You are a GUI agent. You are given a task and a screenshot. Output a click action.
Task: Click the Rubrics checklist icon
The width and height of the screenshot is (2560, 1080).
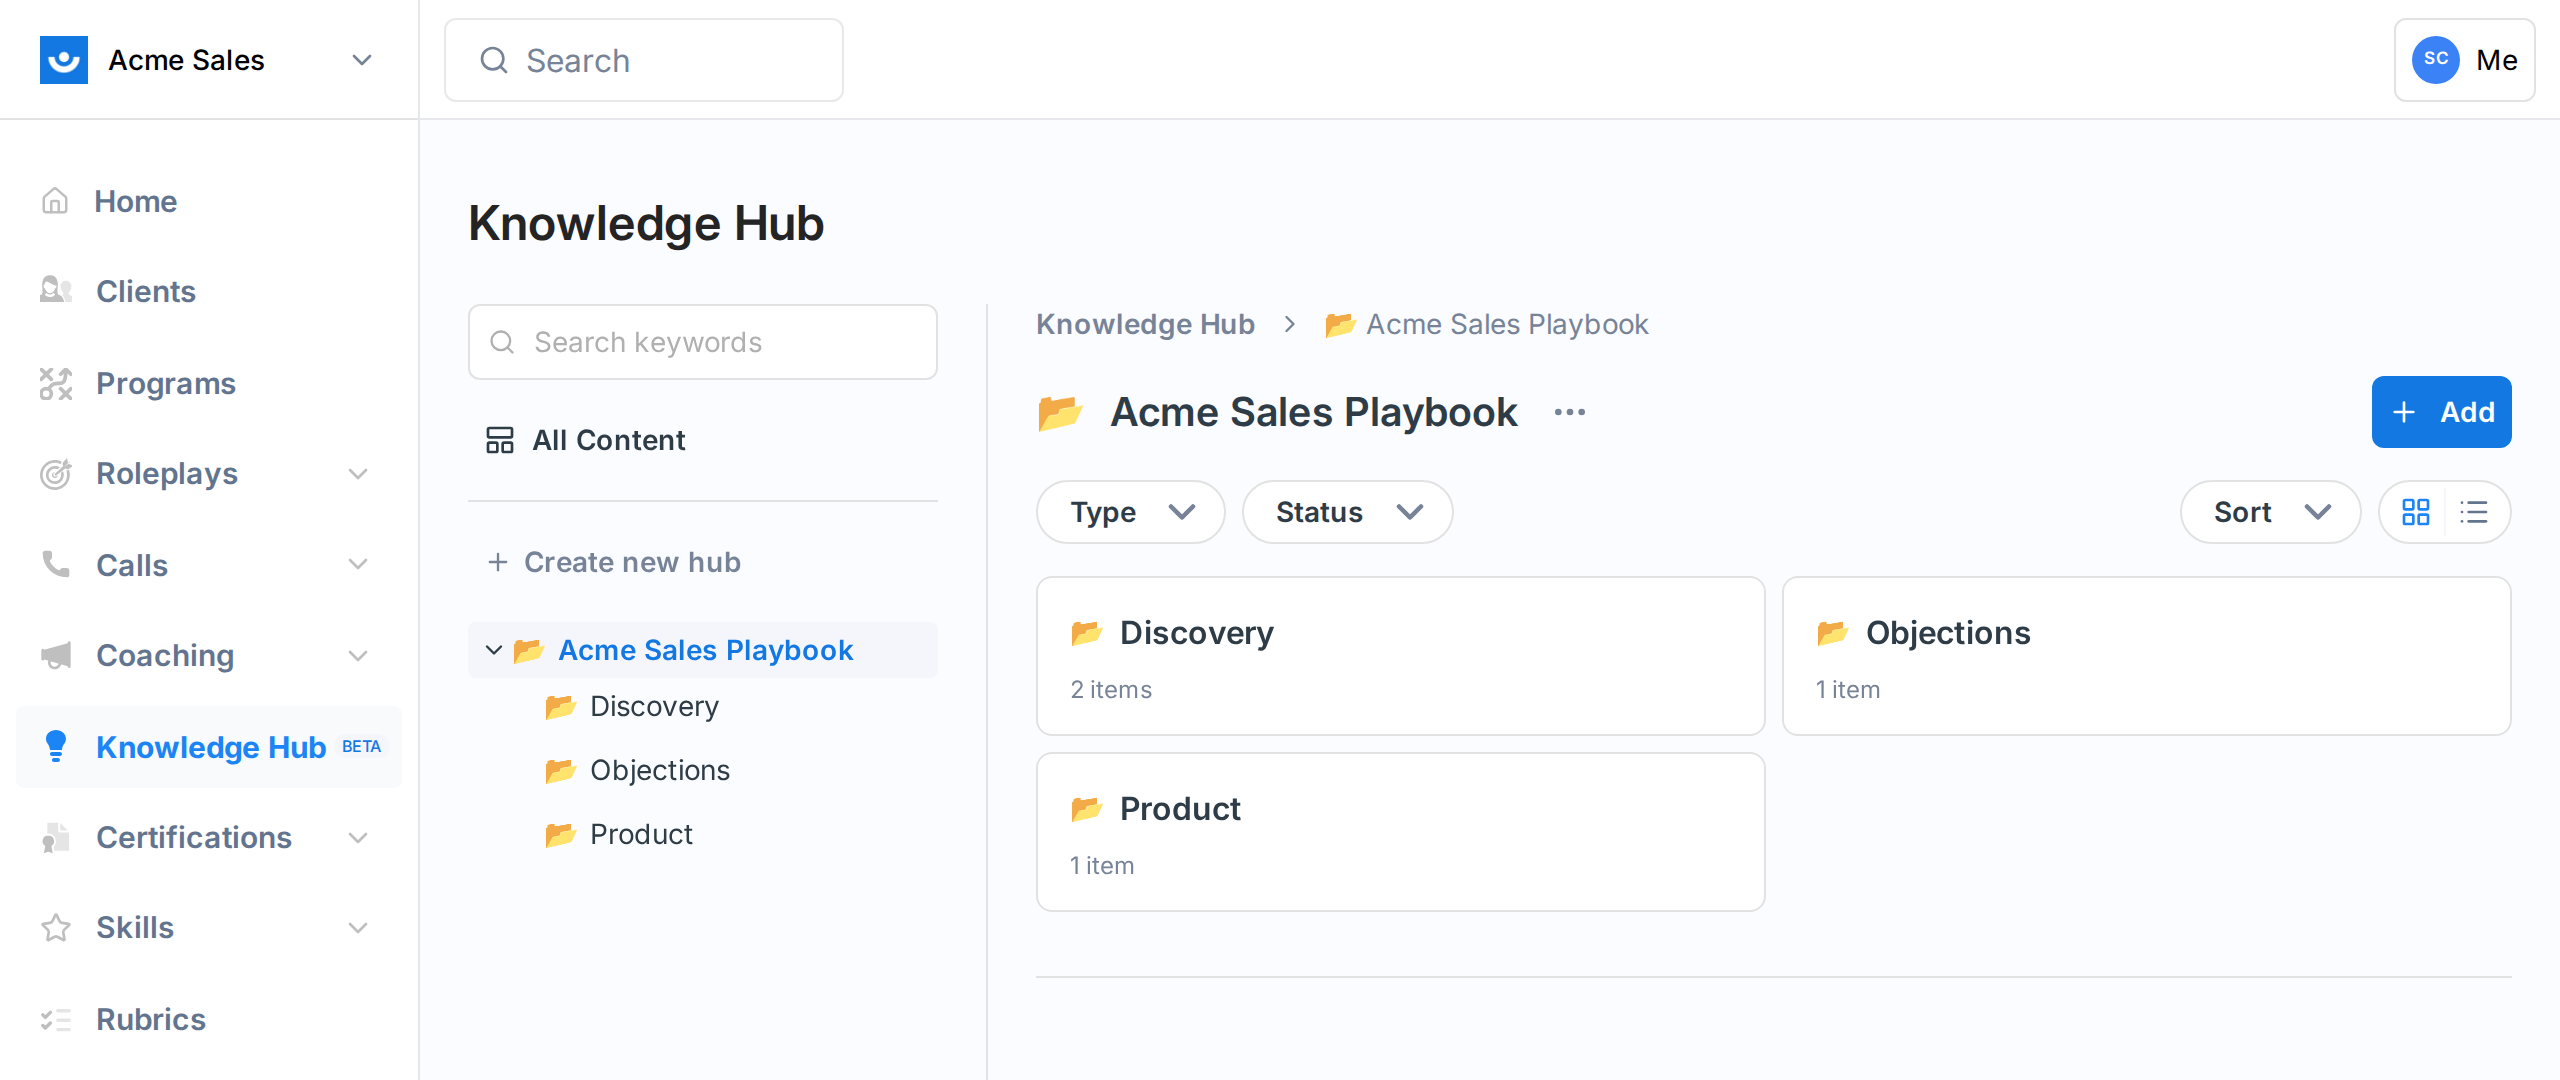(56, 1019)
